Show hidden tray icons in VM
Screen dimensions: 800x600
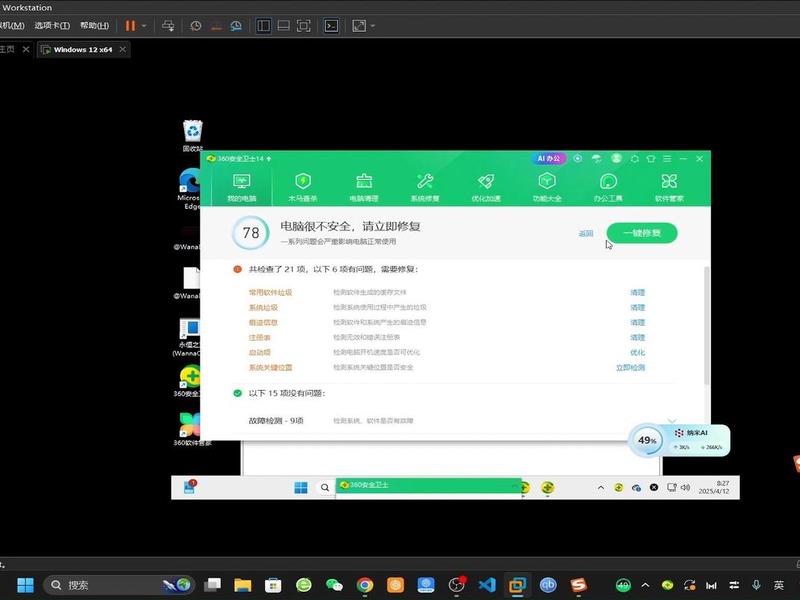click(601, 488)
